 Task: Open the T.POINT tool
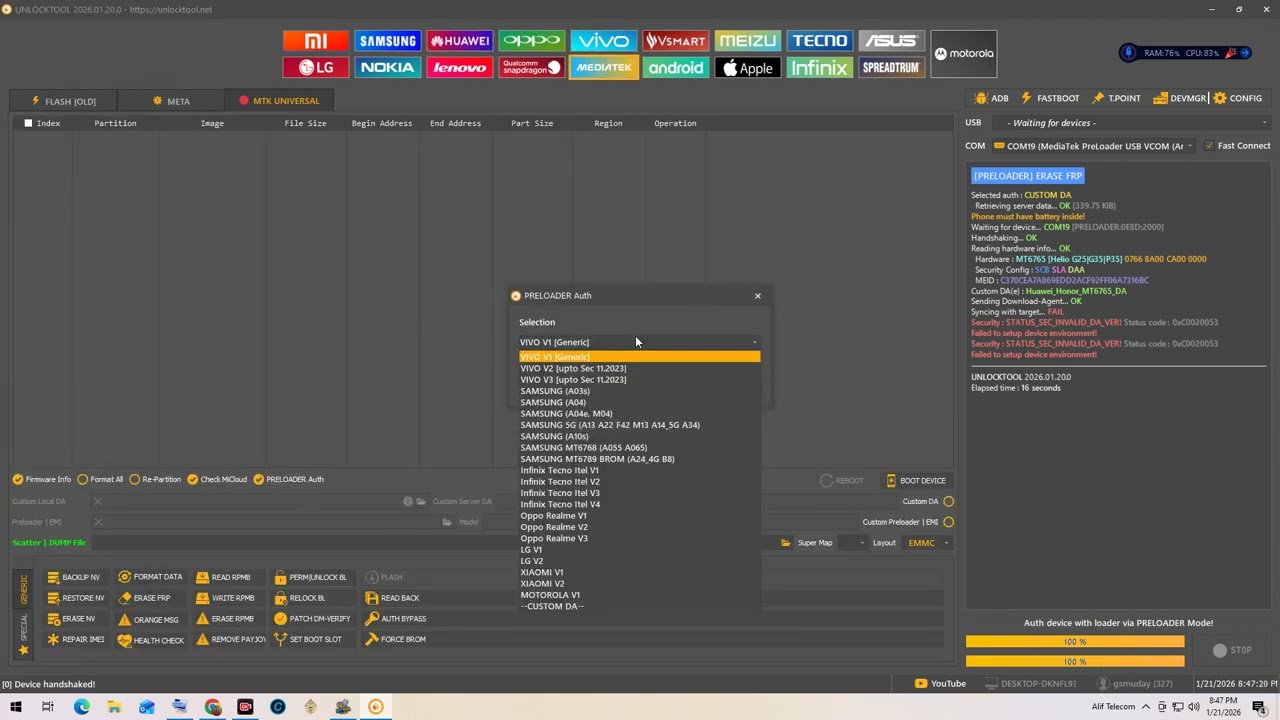(1117, 98)
